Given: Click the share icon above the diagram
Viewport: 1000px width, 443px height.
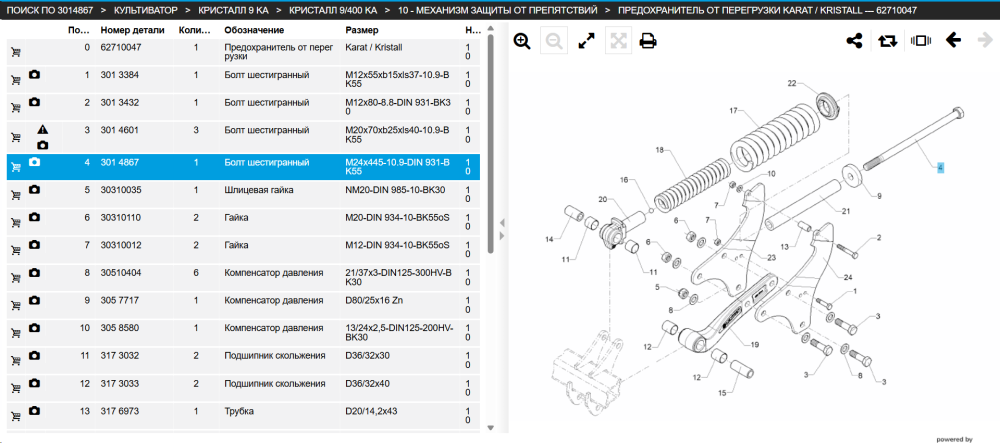Looking at the screenshot, I should [854, 41].
